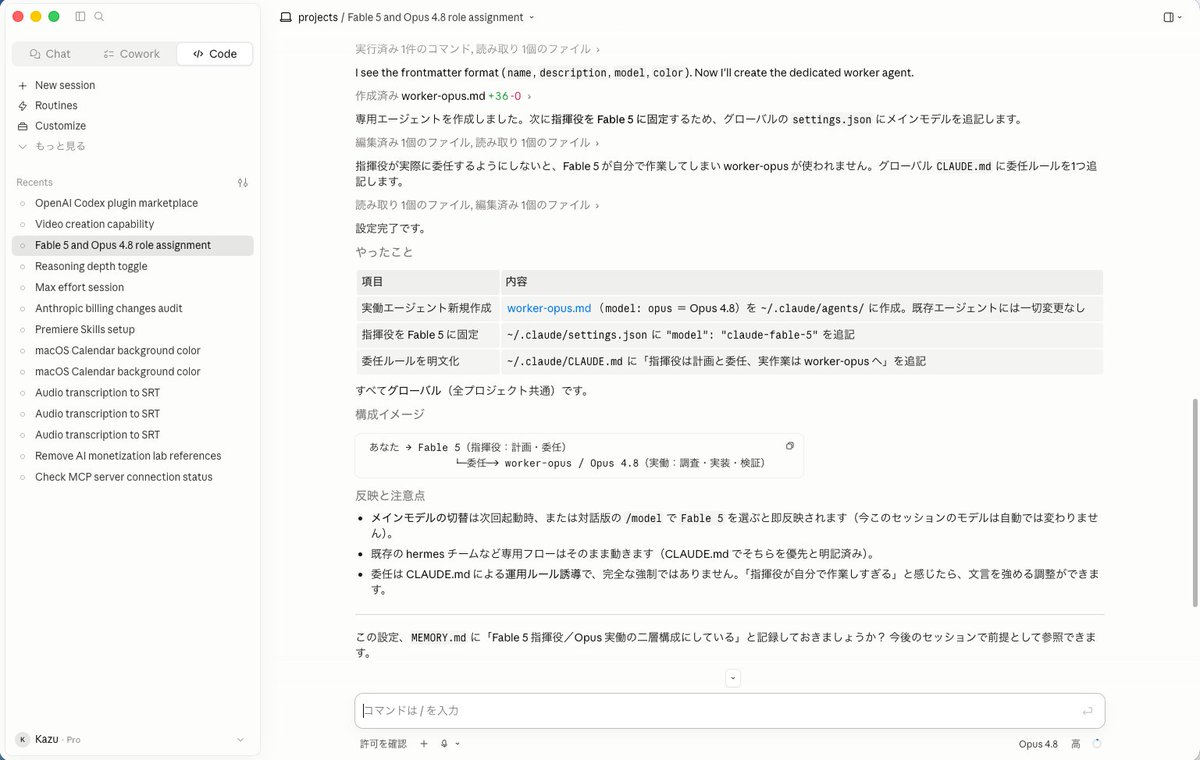Image resolution: width=1200 pixels, height=760 pixels.
Task: Change the 高 effort level
Action: pos(1076,744)
